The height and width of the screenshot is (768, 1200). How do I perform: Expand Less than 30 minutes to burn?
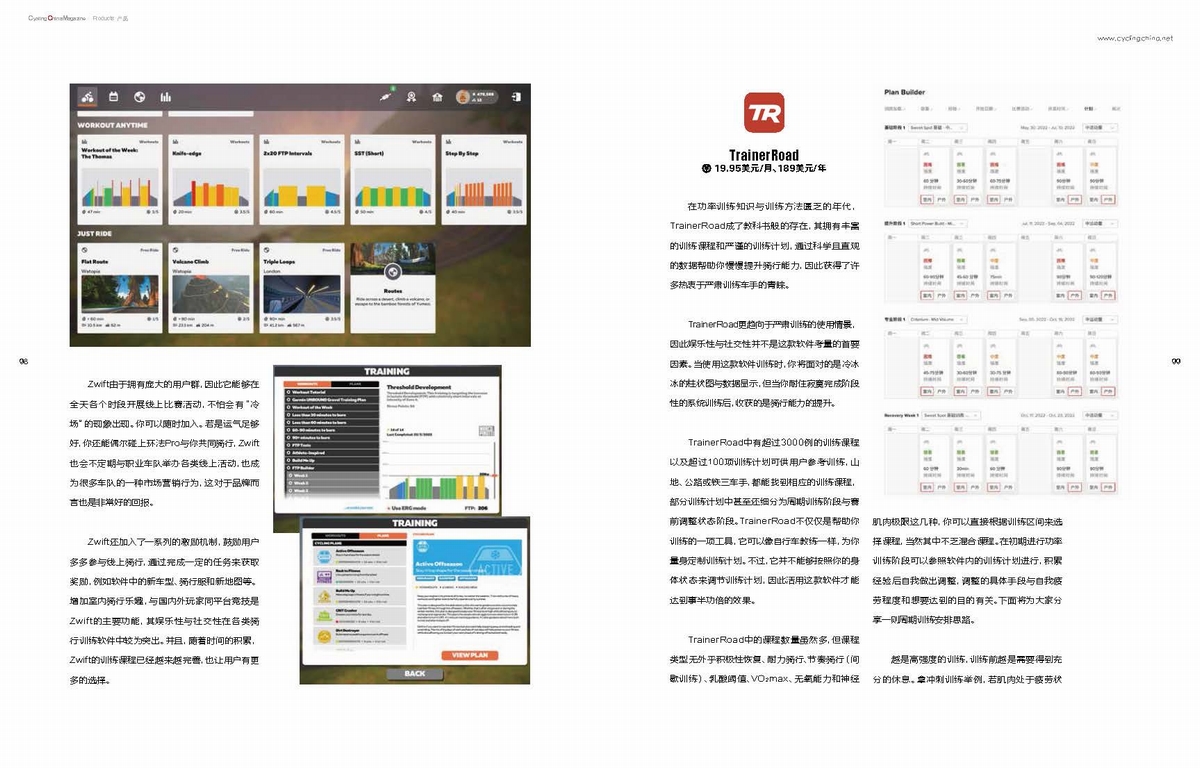pos(332,415)
